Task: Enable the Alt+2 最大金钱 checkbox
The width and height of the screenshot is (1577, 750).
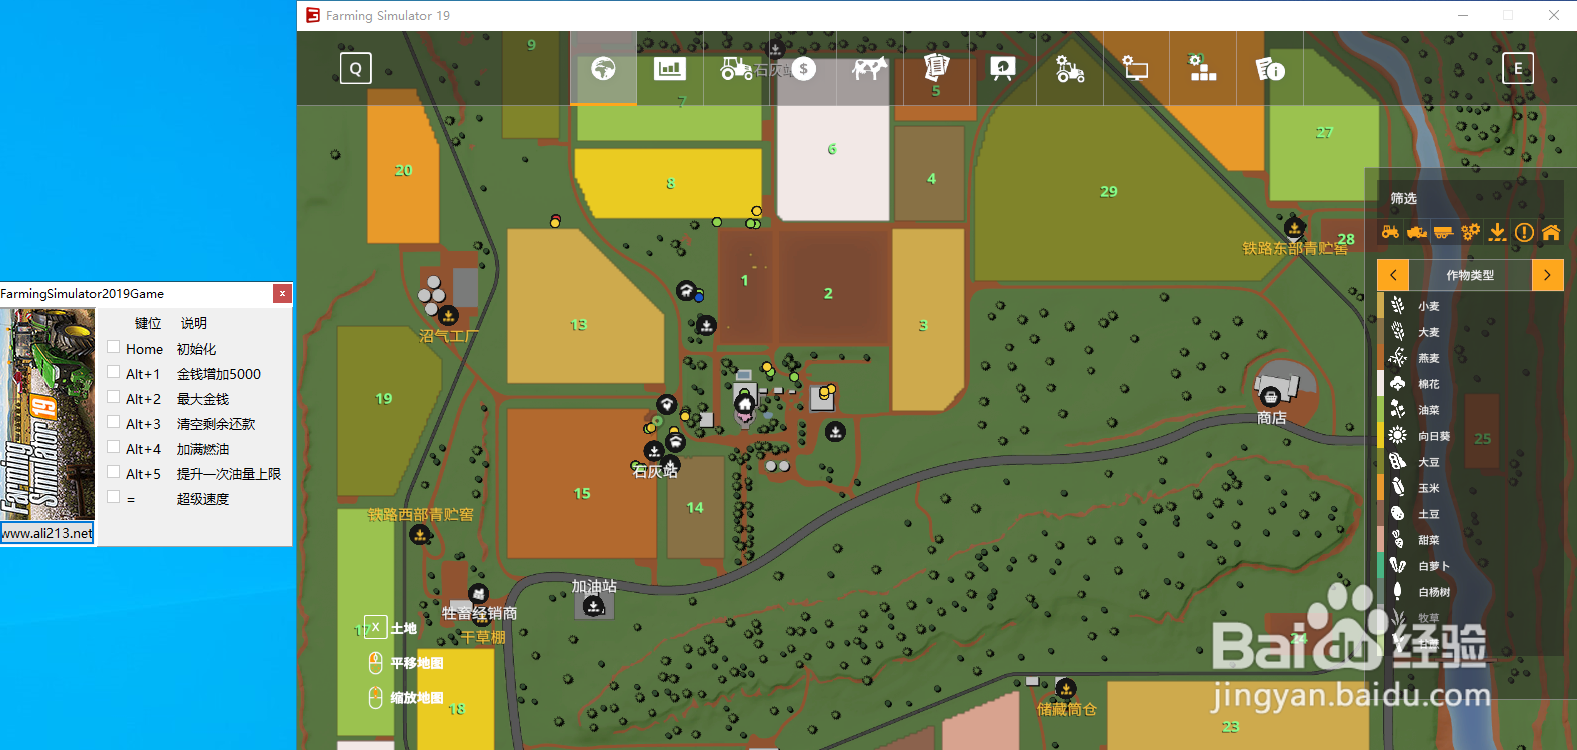Action: coord(114,397)
